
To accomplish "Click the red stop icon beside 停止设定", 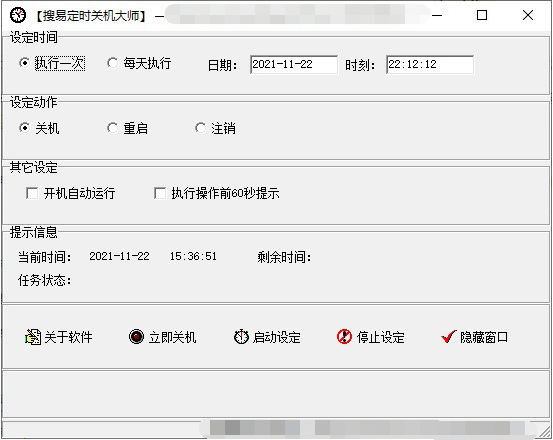I will [344, 337].
